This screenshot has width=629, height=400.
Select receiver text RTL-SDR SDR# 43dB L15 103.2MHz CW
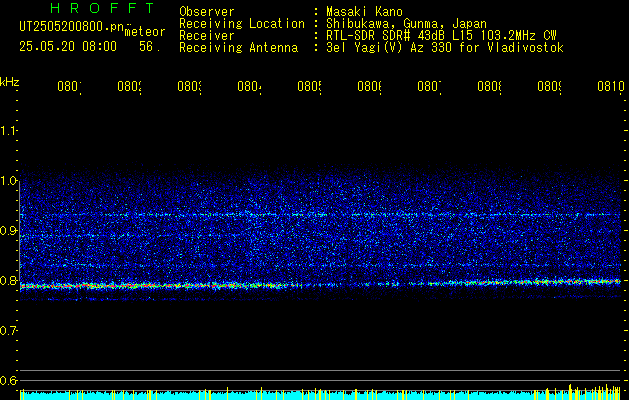pos(441,36)
